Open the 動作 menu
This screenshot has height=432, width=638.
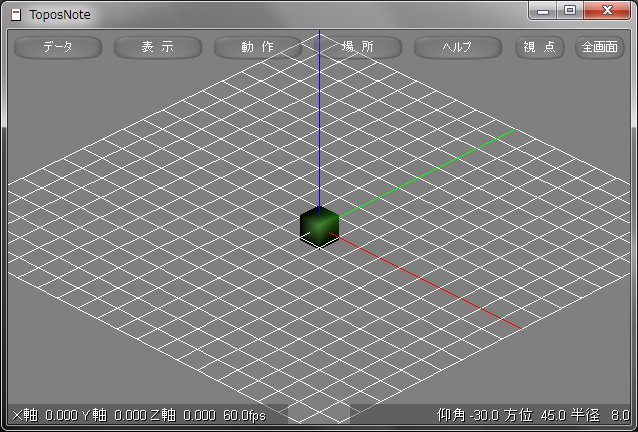tap(258, 47)
